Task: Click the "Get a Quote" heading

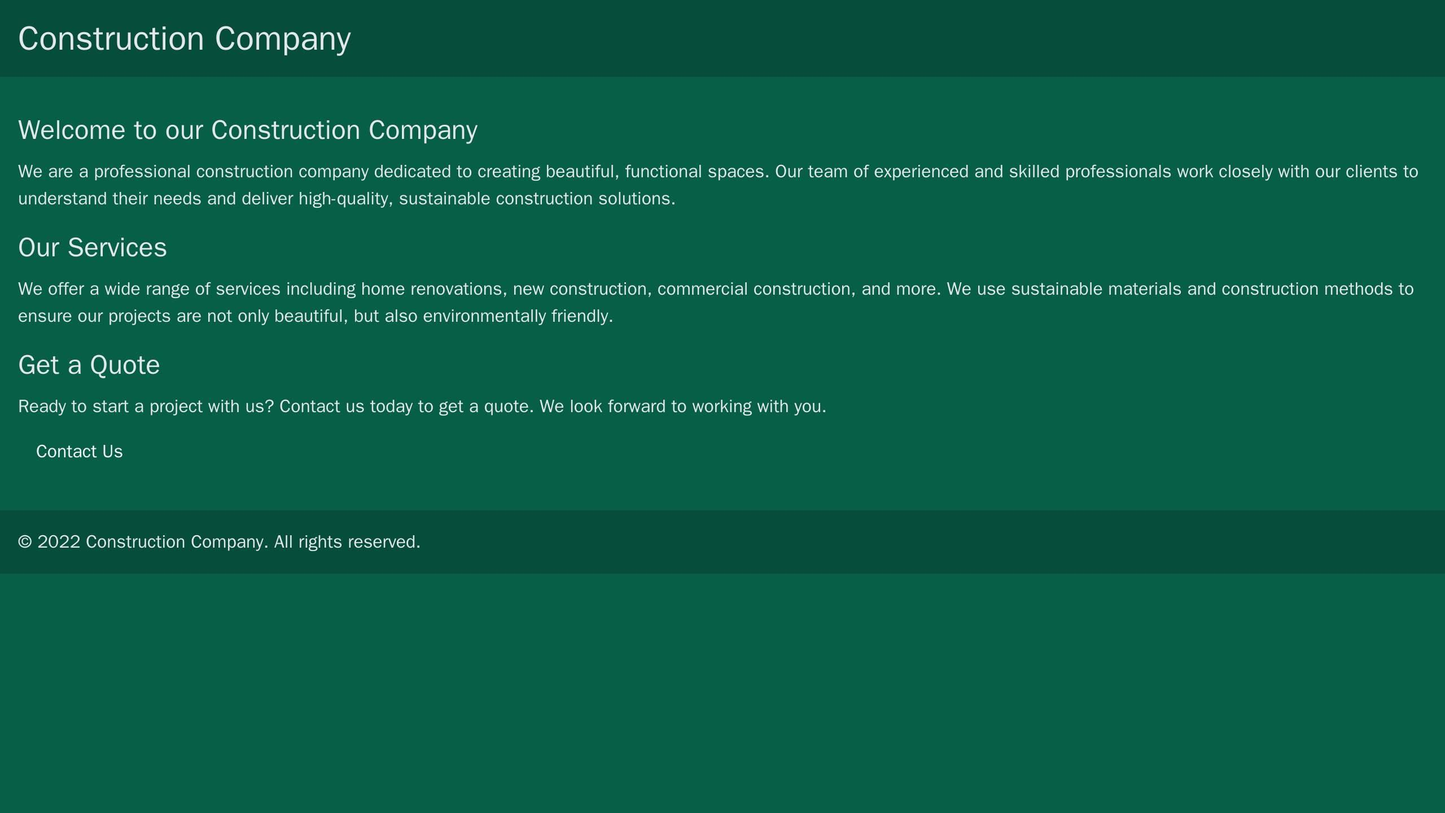Action: (x=89, y=365)
